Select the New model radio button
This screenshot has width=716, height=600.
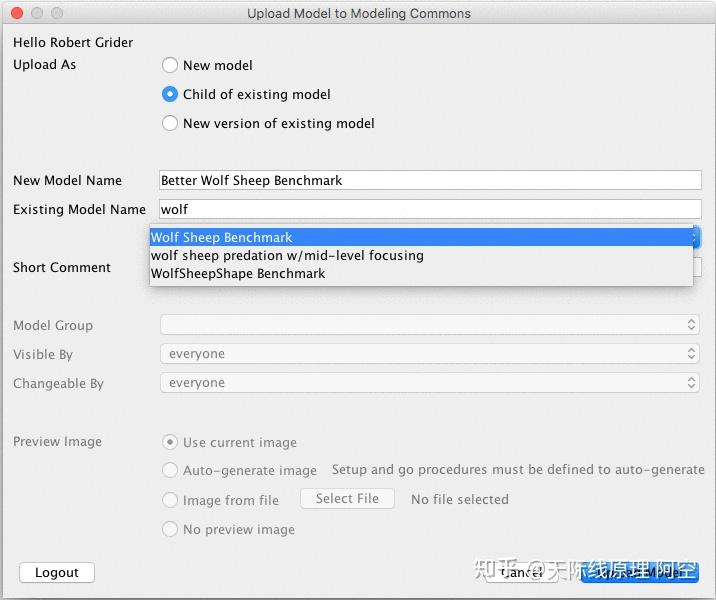pos(170,65)
